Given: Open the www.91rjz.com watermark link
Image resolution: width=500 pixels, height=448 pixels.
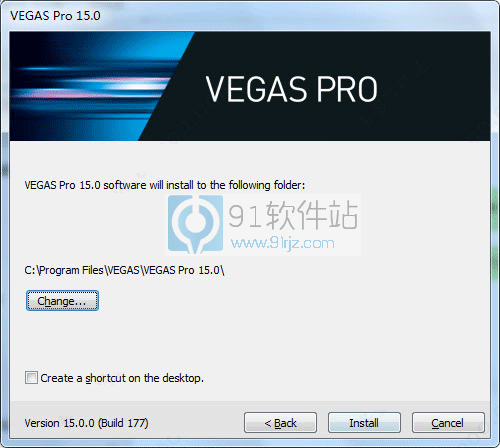Looking at the screenshot, I should 283,243.
